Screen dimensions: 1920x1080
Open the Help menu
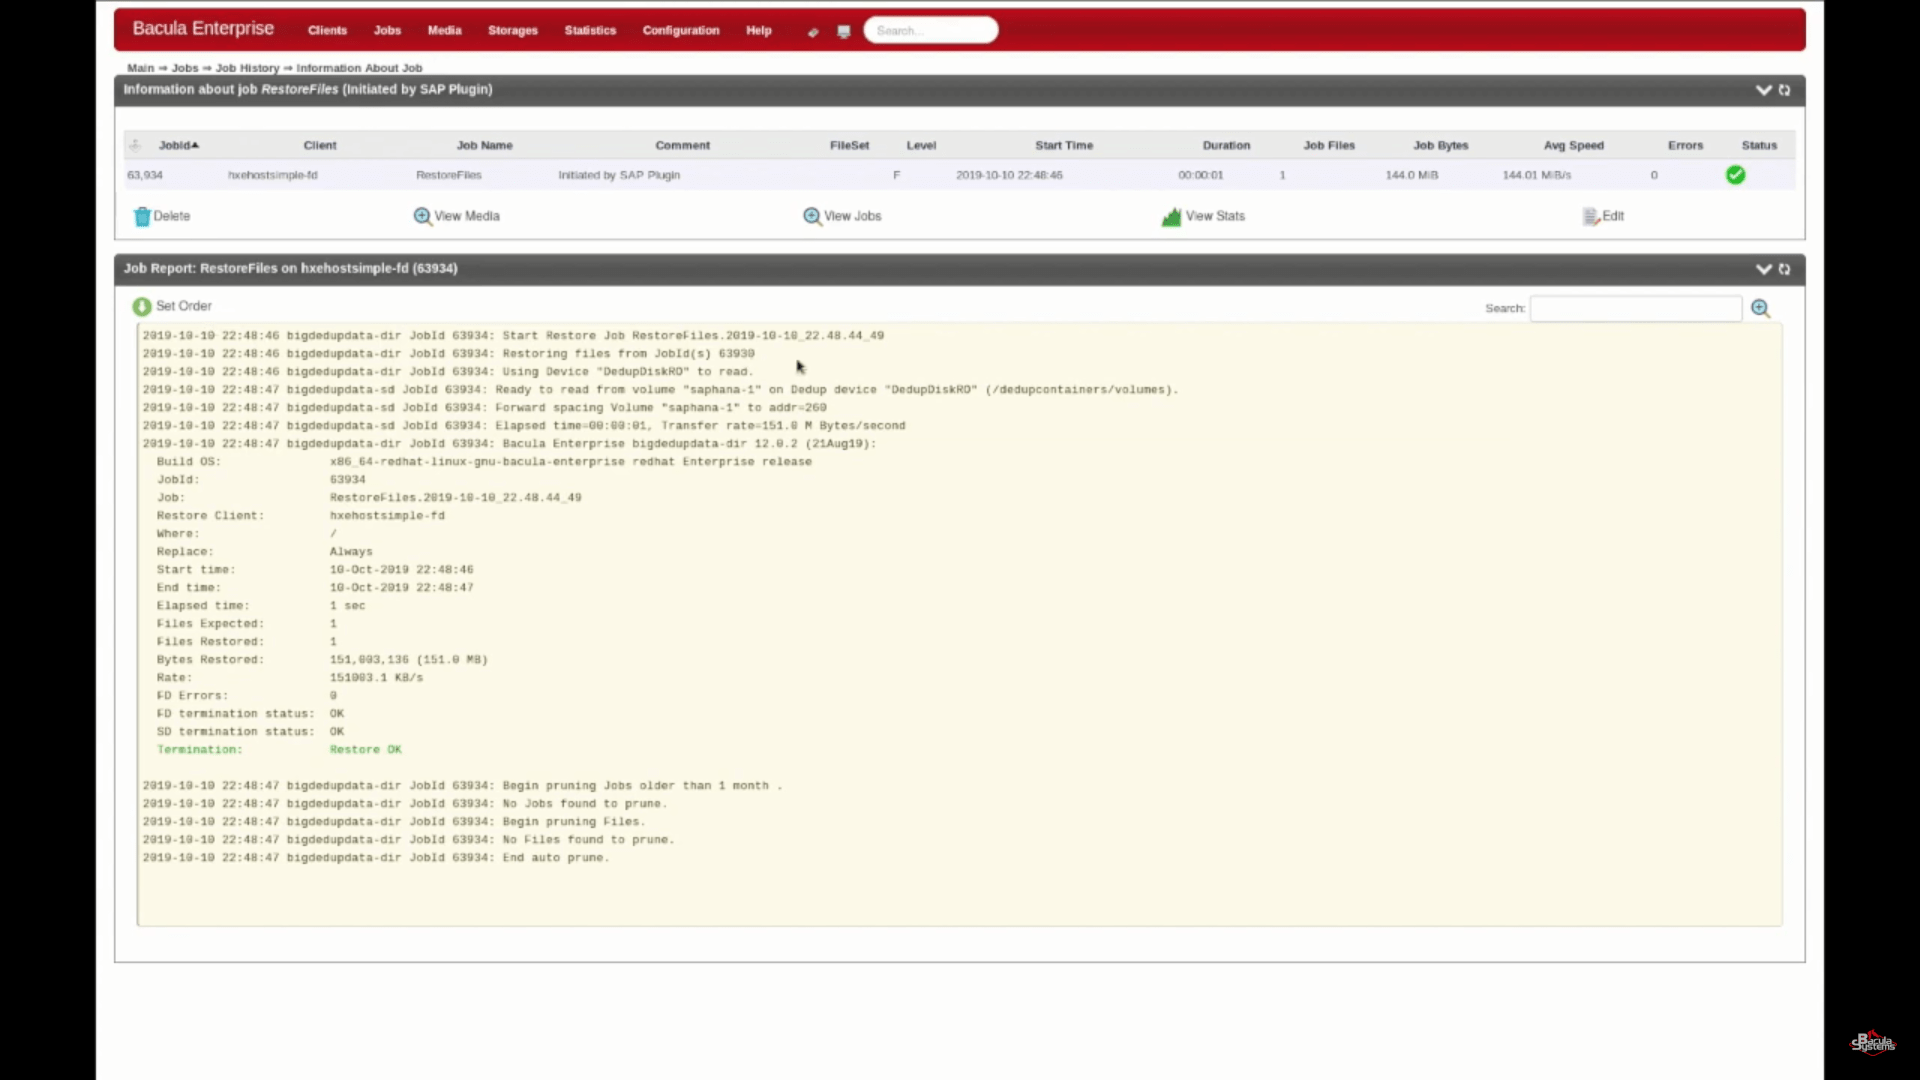coord(758,30)
